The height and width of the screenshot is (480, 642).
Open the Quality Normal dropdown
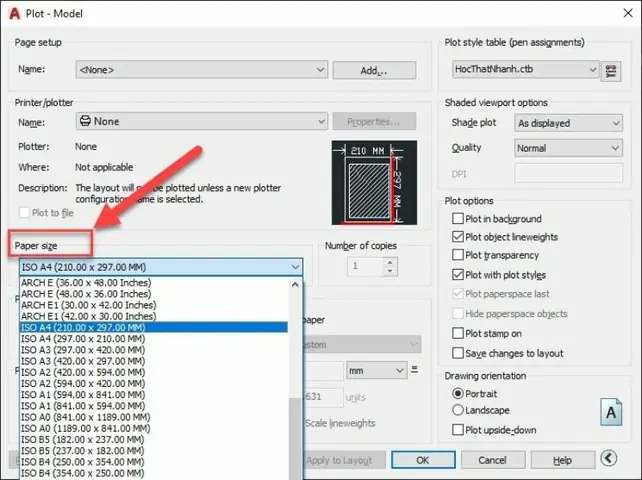coord(568,148)
